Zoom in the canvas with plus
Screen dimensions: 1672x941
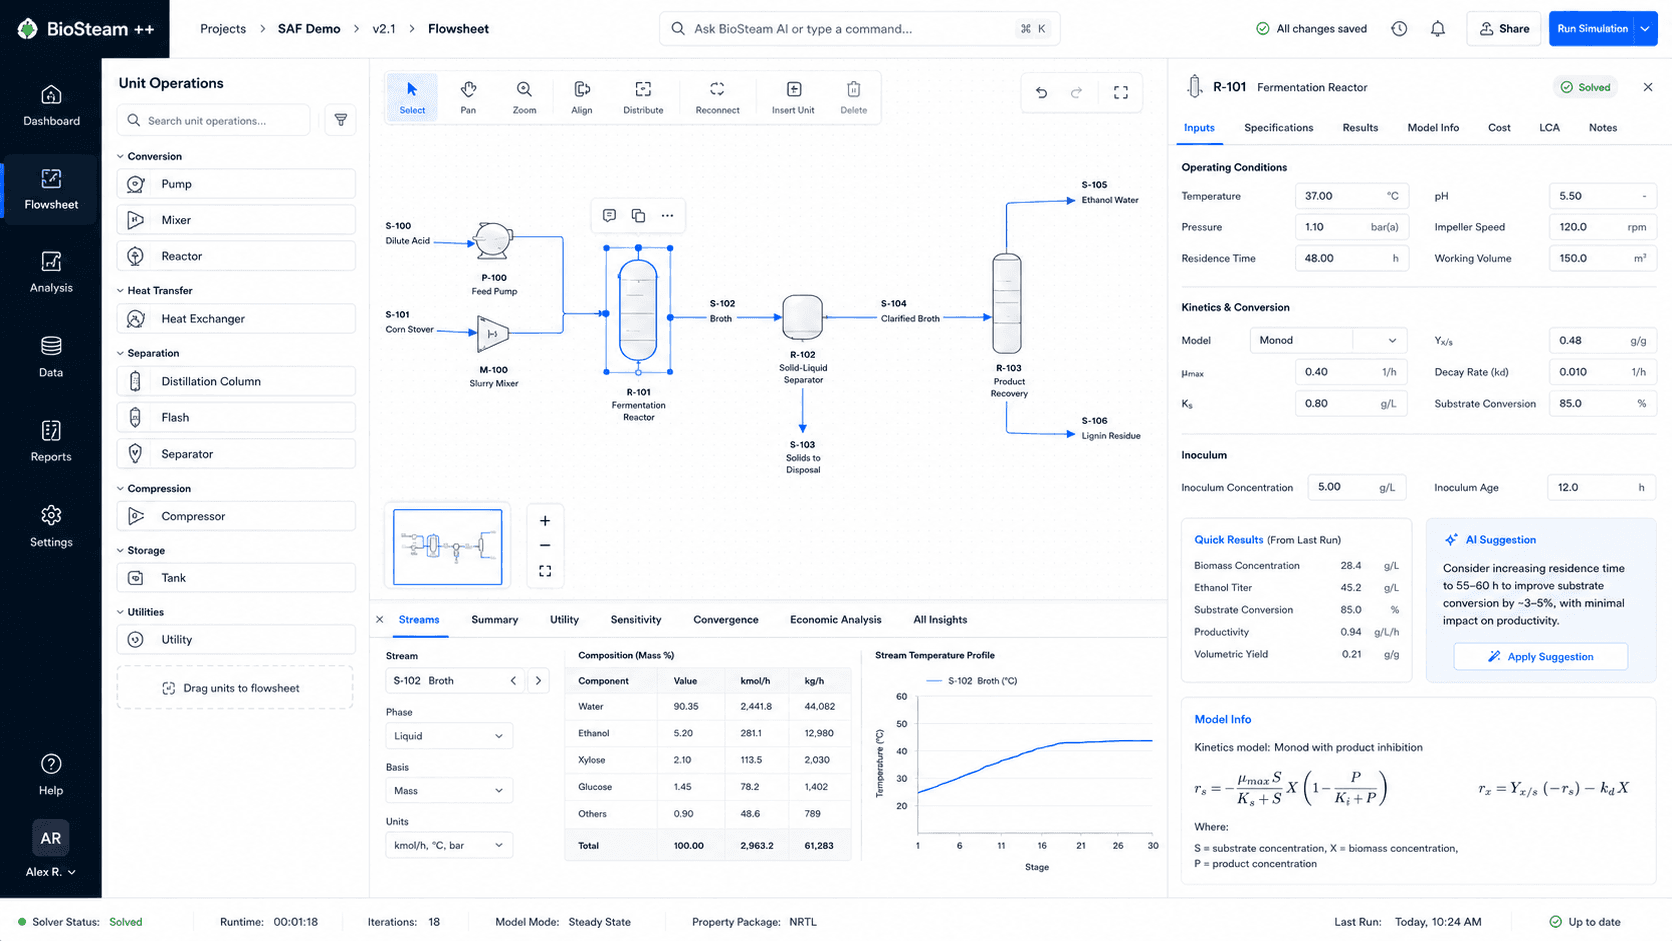[545, 521]
